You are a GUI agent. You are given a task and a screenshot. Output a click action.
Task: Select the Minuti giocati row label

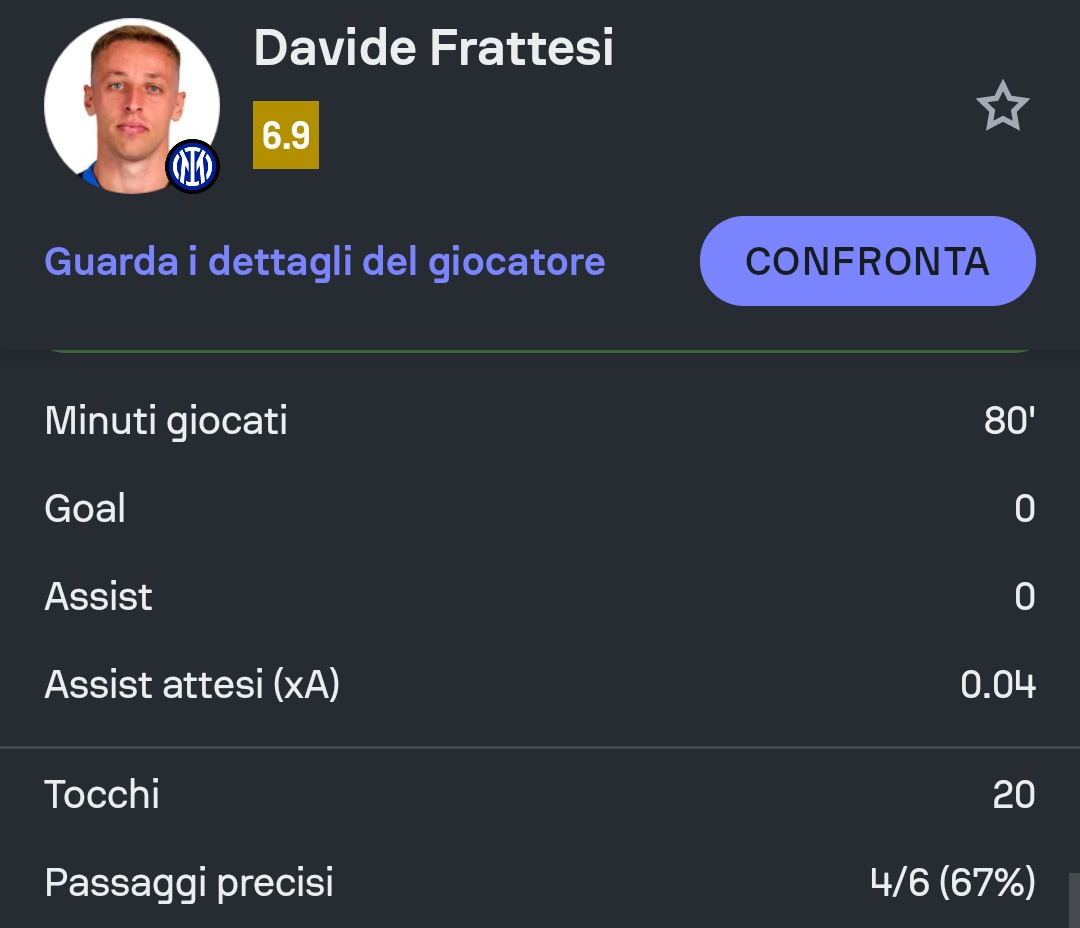166,420
